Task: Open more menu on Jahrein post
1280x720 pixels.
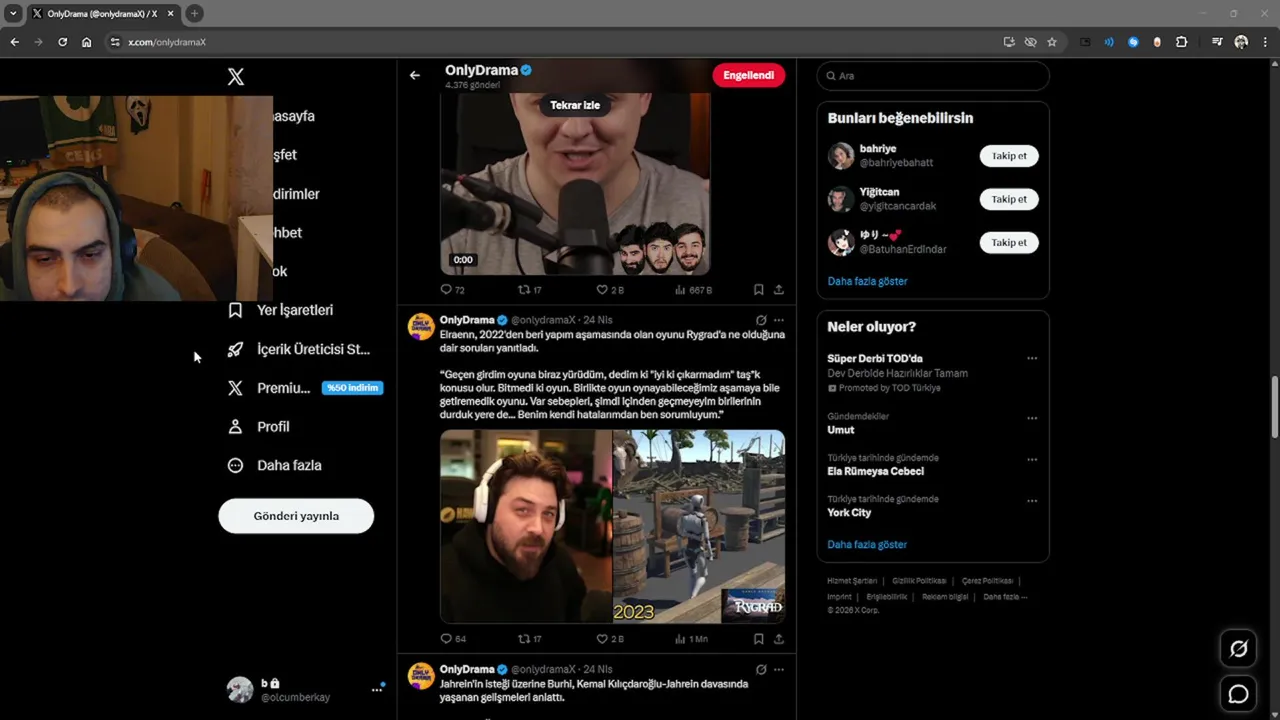Action: pyautogui.click(x=779, y=669)
